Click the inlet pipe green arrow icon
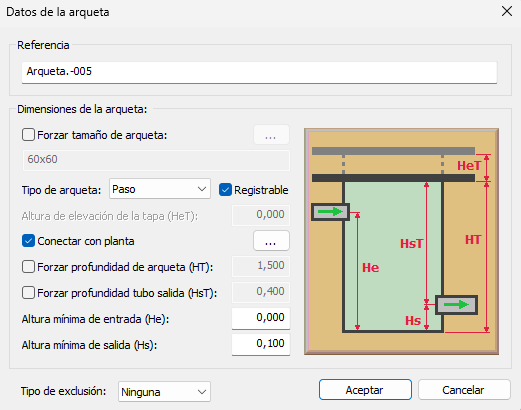The height and width of the screenshot is (410, 521). [x=330, y=212]
